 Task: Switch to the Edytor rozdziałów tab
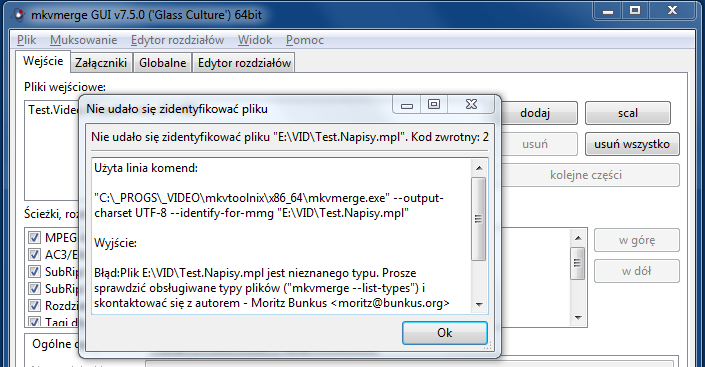click(x=244, y=63)
